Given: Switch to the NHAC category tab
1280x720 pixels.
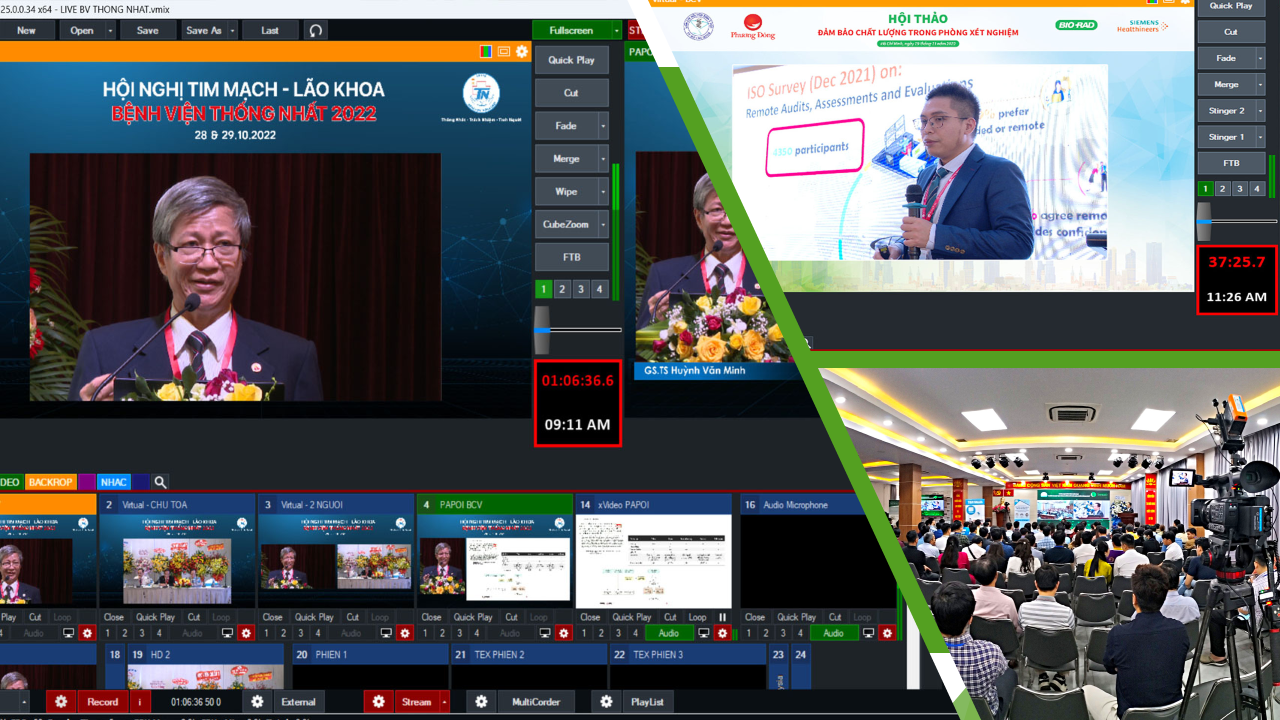Looking at the screenshot, I should (x=114, y=482).
